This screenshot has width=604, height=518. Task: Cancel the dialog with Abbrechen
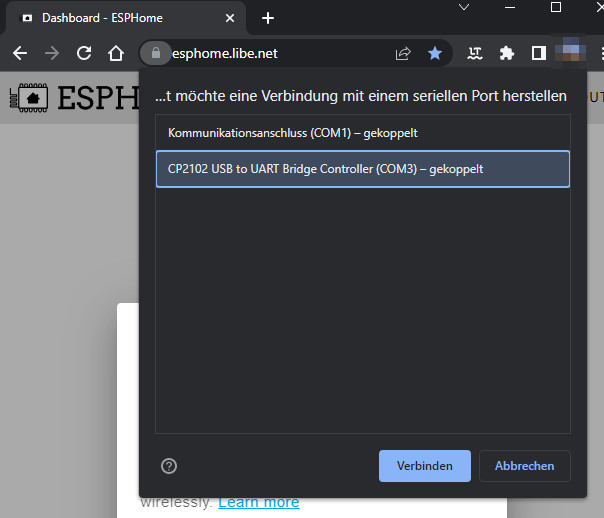[x=524, y=466]
